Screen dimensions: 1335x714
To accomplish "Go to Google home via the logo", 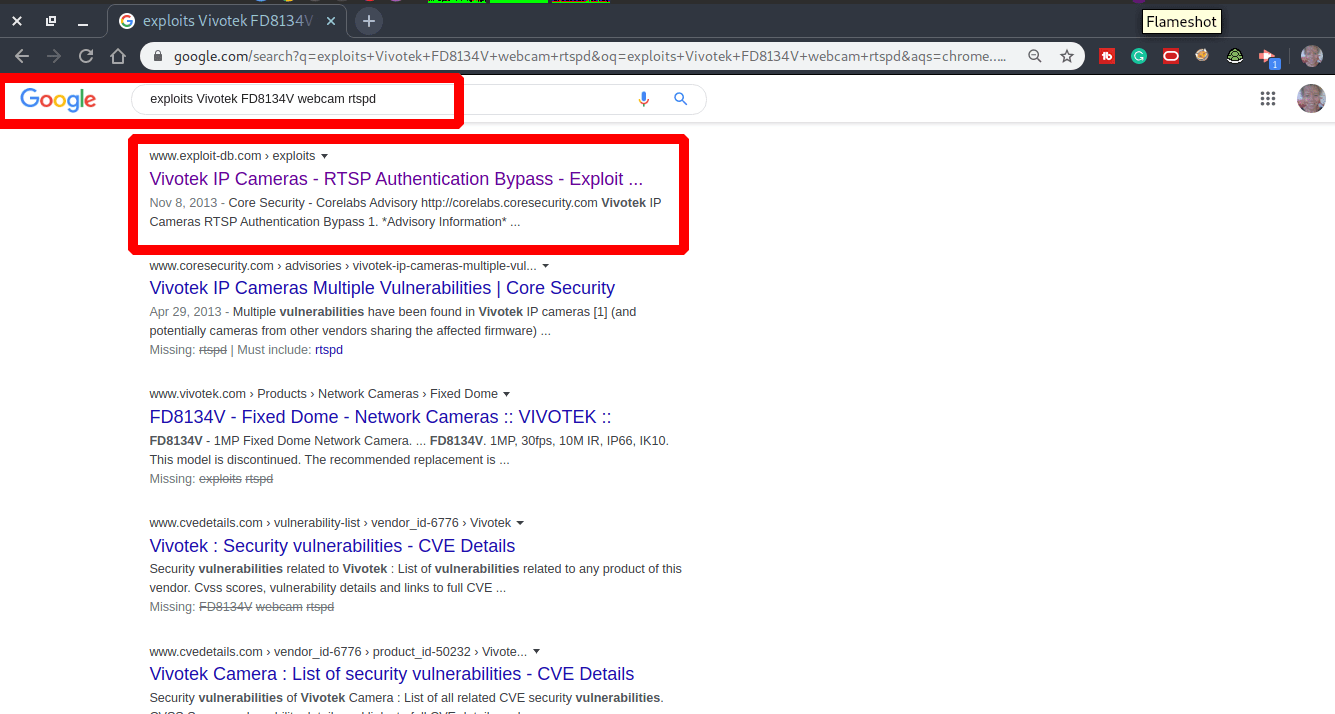I will 58,99.
